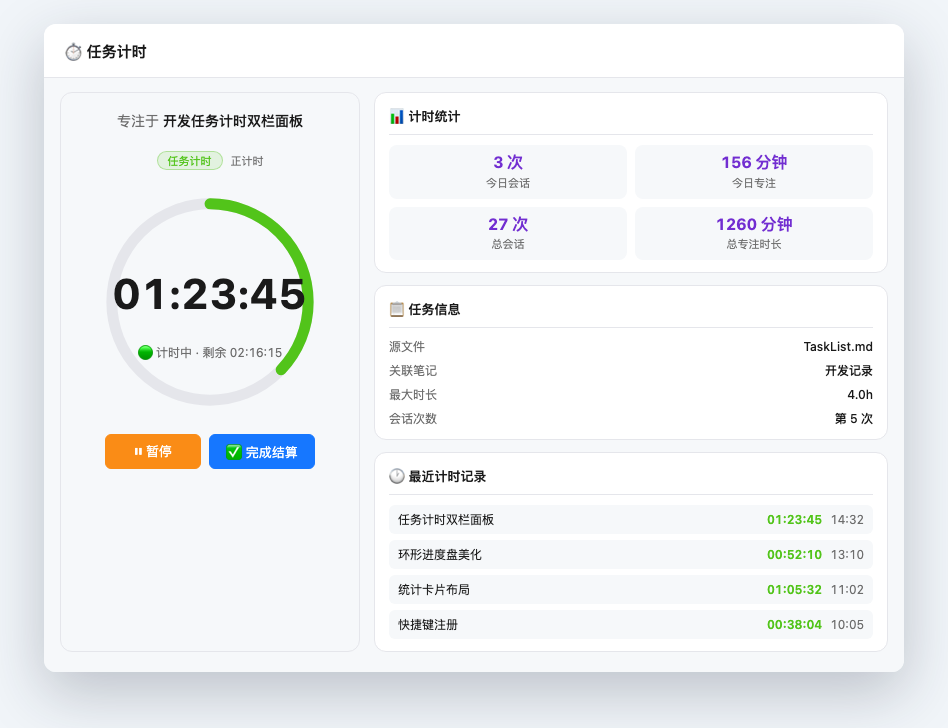Image resolution: width=948 pixels, height=728 pixels.
Task: Pause the timer with the 暂停 button
Action: coord(153,452)
